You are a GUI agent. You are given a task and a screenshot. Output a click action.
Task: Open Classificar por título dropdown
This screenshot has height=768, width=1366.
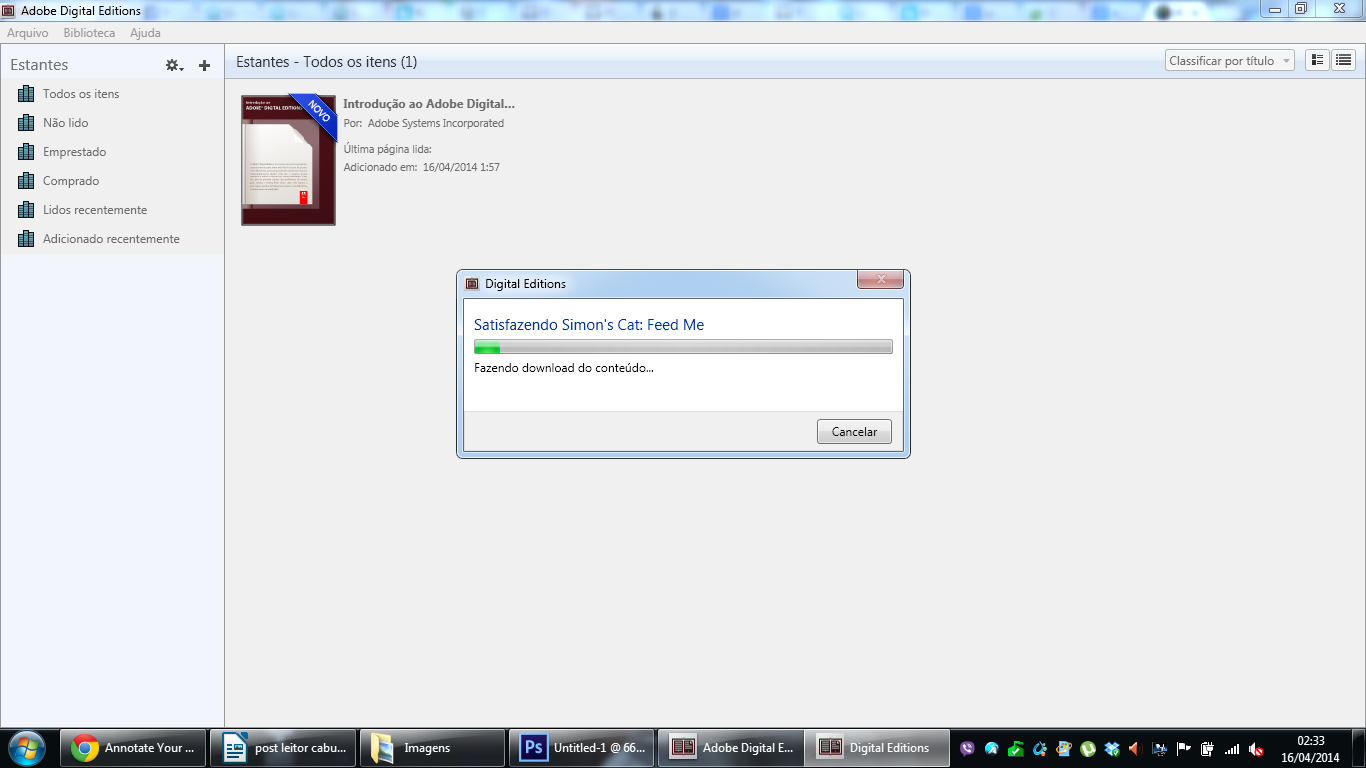(x=1229, y=61)
